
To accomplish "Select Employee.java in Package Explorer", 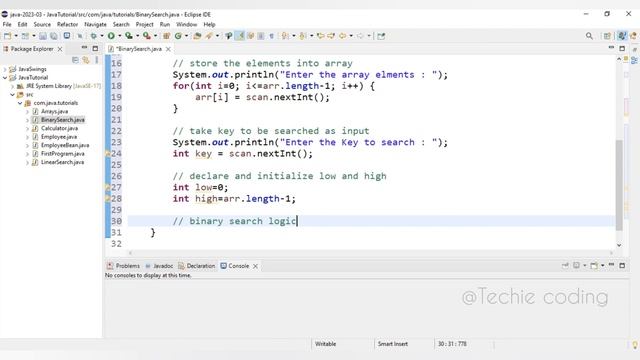I will pos(59,137).
